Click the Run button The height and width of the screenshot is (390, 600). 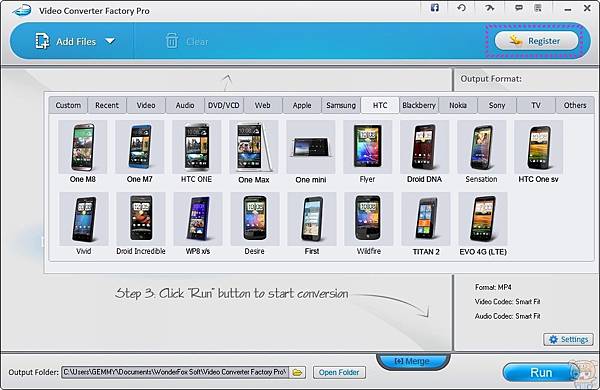point(541,372)
